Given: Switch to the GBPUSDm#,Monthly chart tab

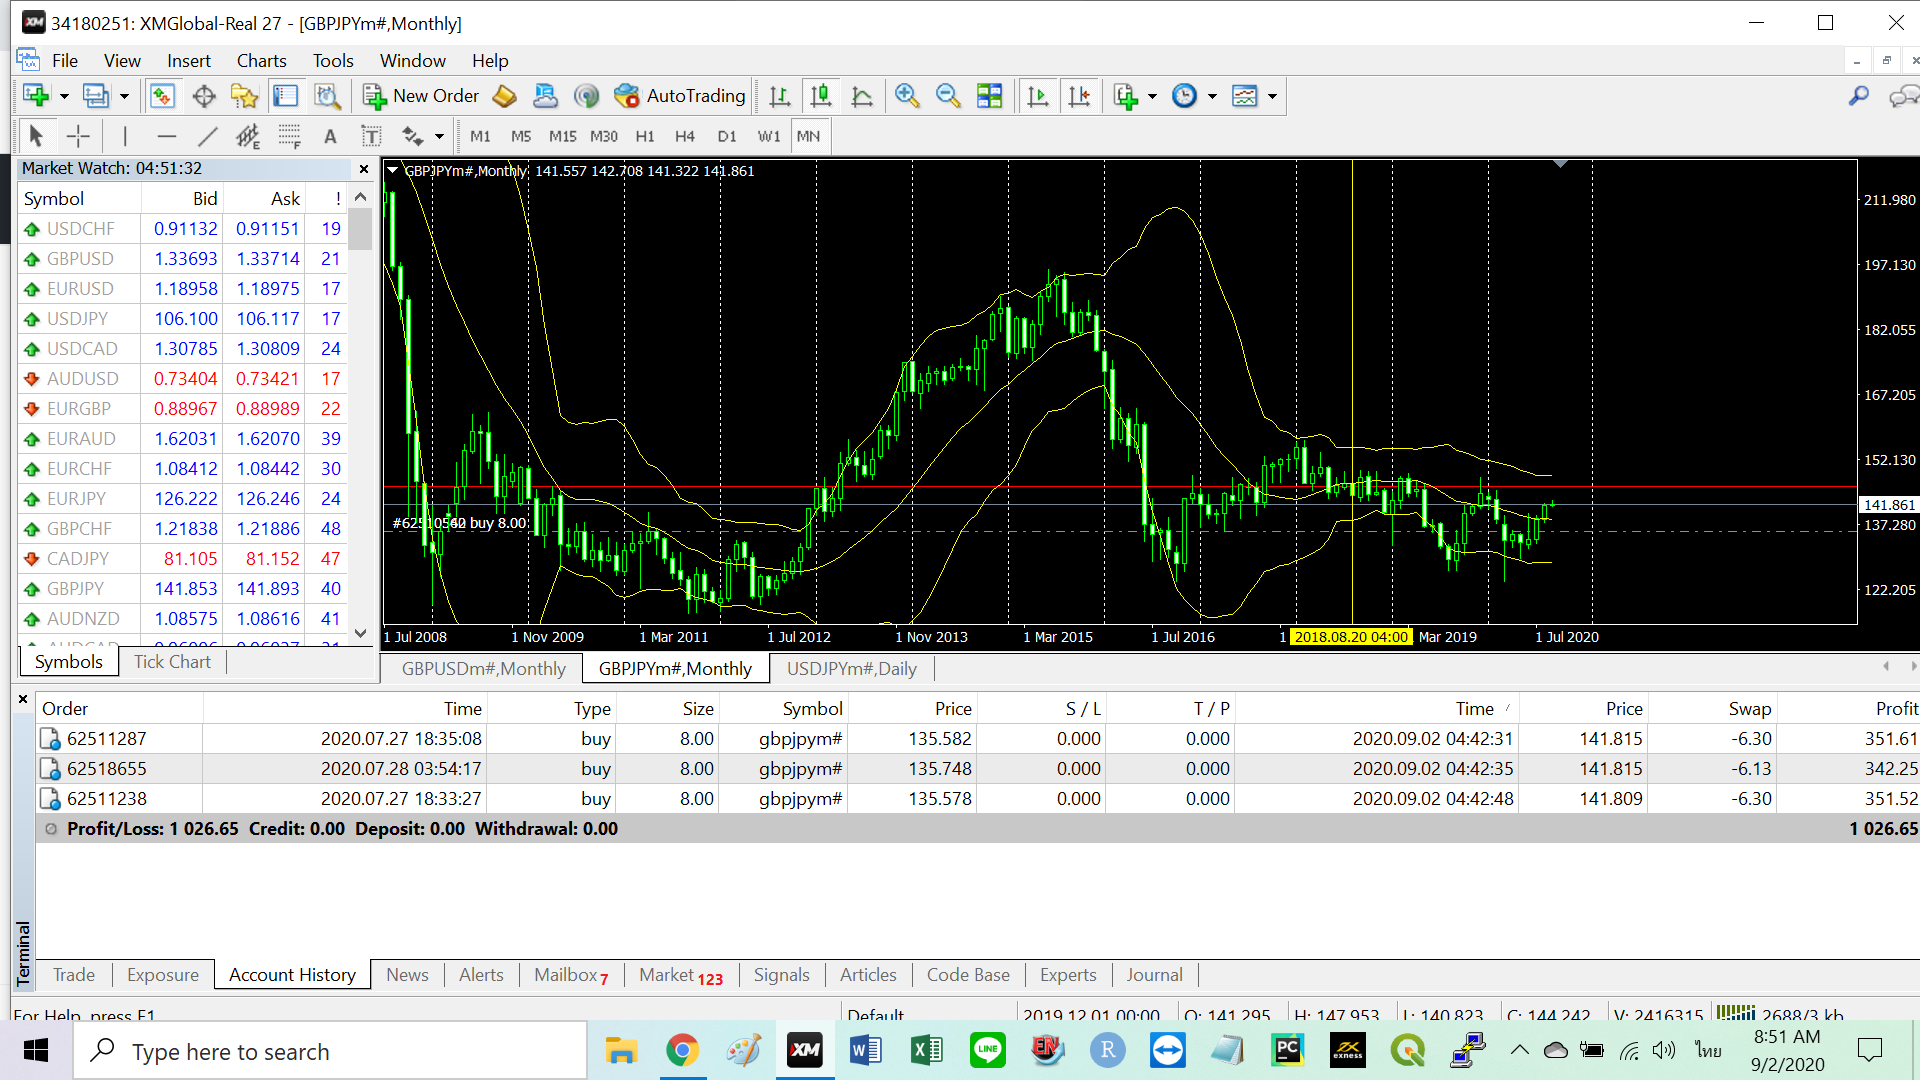Looking at the screenshot, I should [483, 669].
